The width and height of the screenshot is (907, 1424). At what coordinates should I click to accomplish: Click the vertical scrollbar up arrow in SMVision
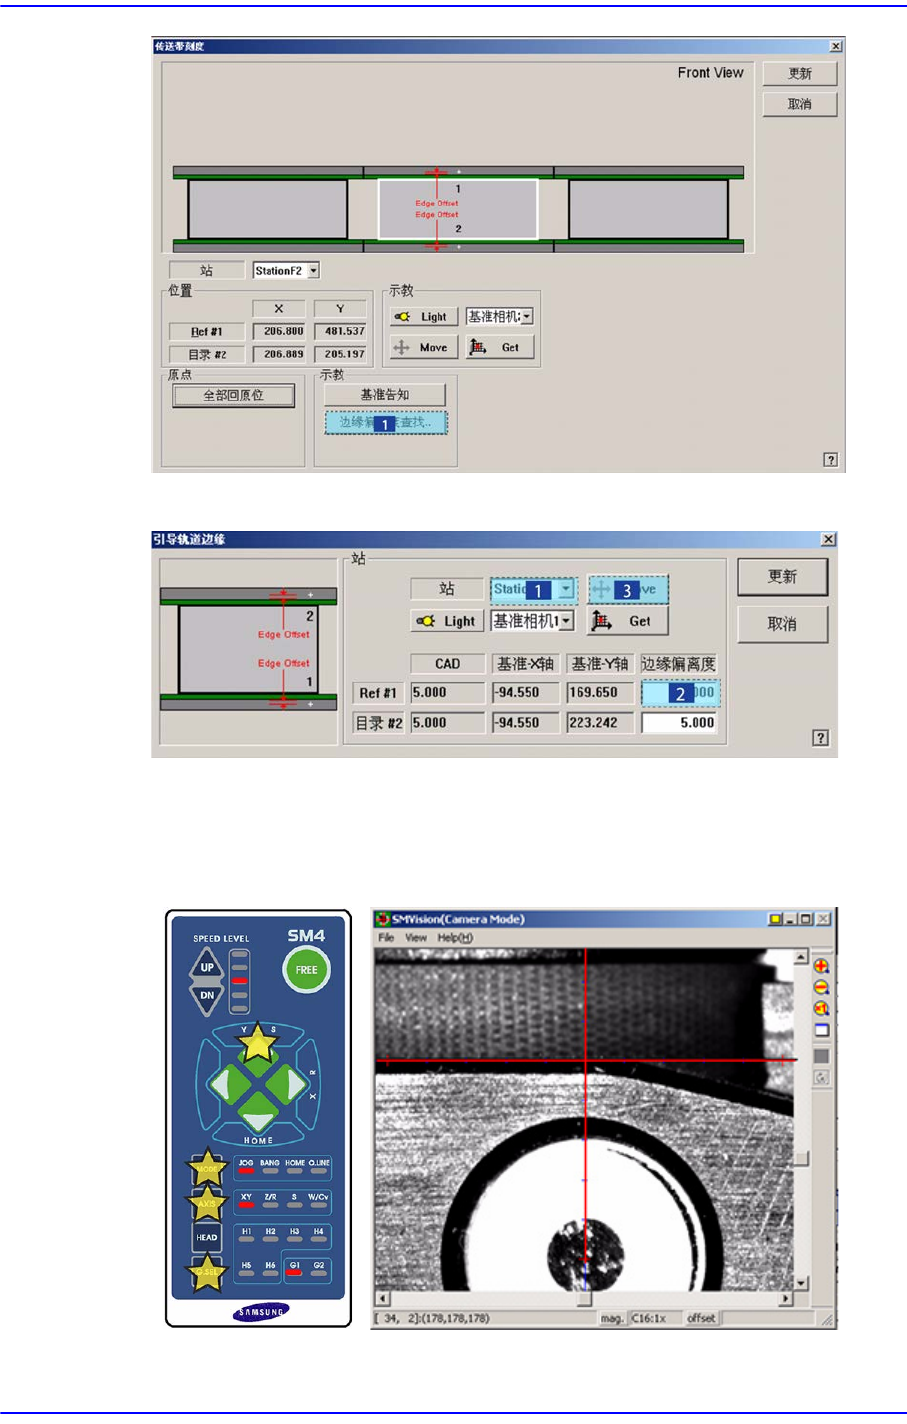pos(800,958)
